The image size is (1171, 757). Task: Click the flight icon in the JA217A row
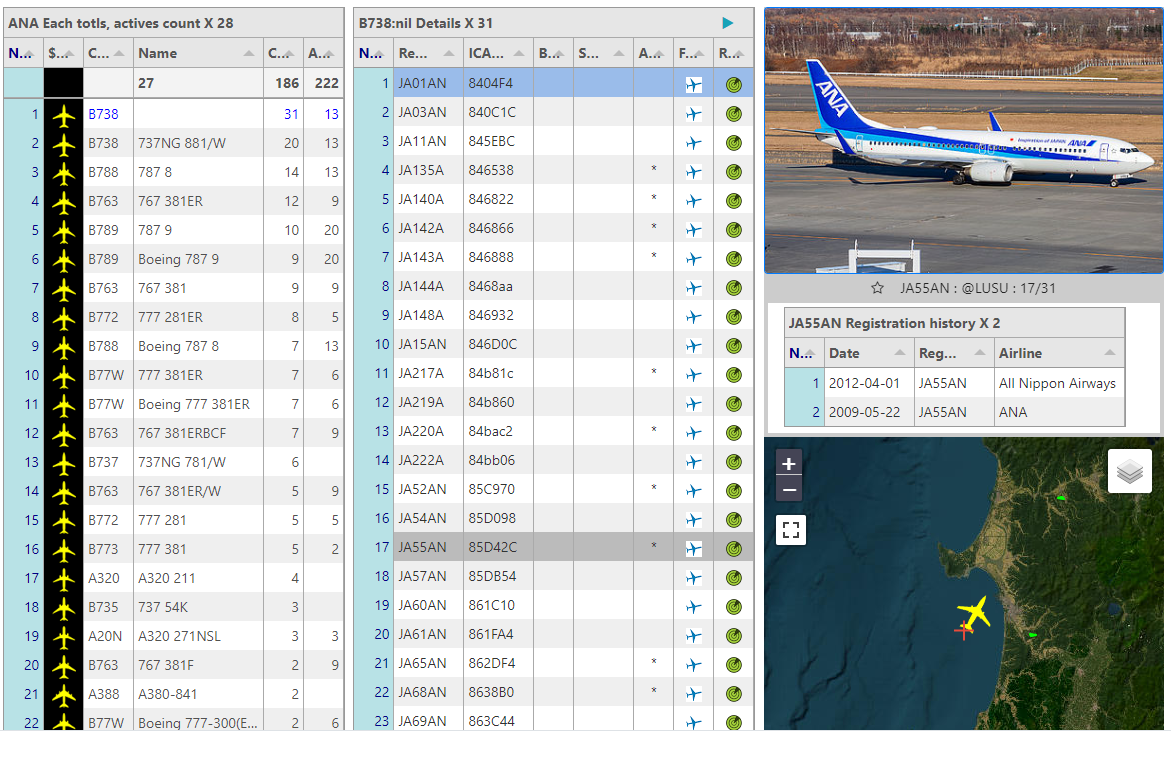694,375
